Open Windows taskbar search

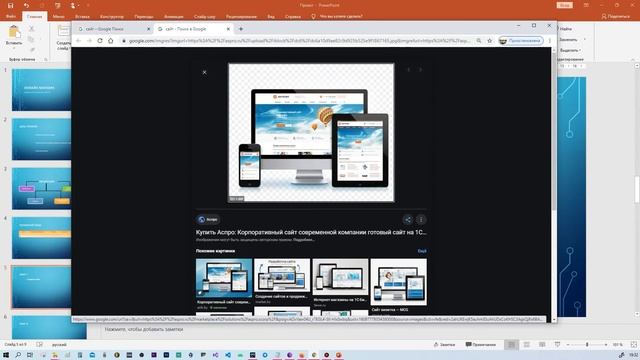click(18, 355)
